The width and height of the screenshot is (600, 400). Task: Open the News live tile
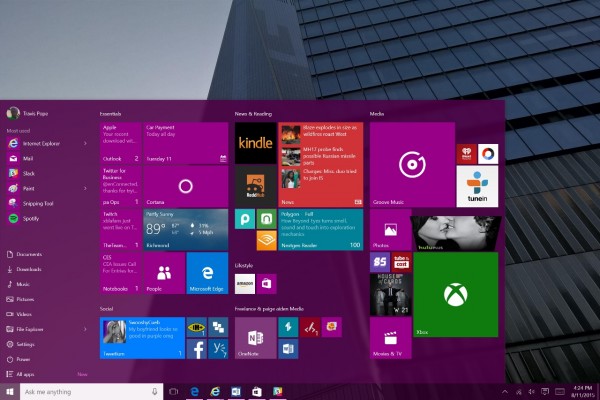pos(321,165)
